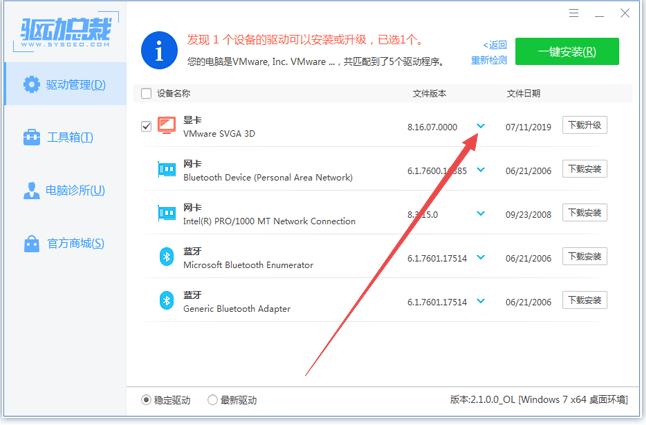Click the shopping bag icon for 官方商城
The width and height of the screenshot is (646, 425).
[32, 243]
